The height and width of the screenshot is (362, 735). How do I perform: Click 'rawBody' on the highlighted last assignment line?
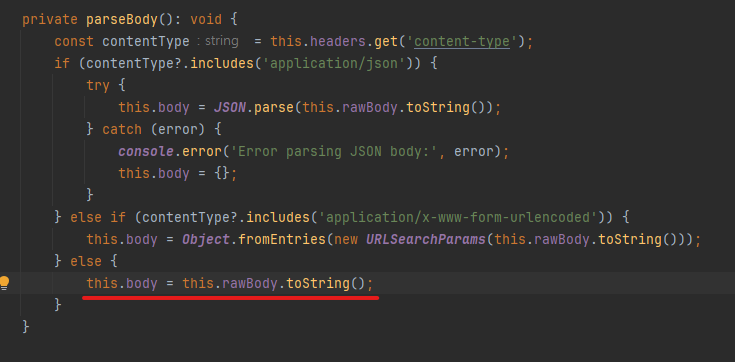250,283
